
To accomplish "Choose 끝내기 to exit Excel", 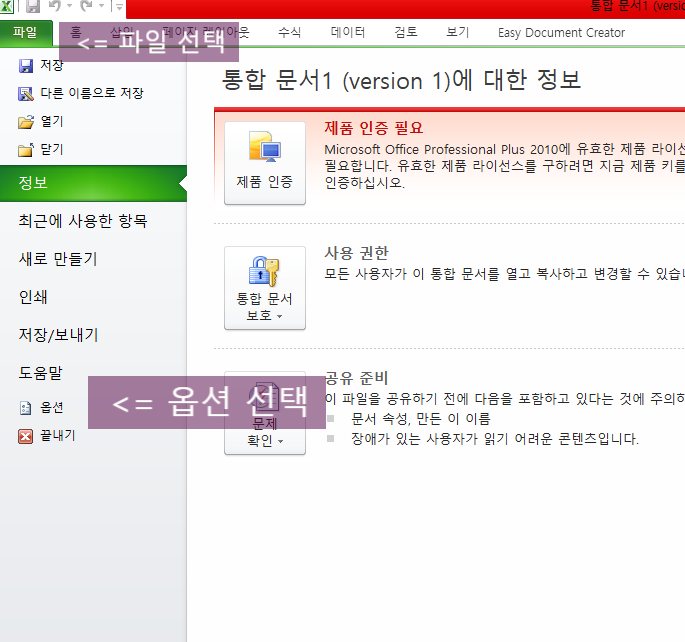I will pos(58,435).
